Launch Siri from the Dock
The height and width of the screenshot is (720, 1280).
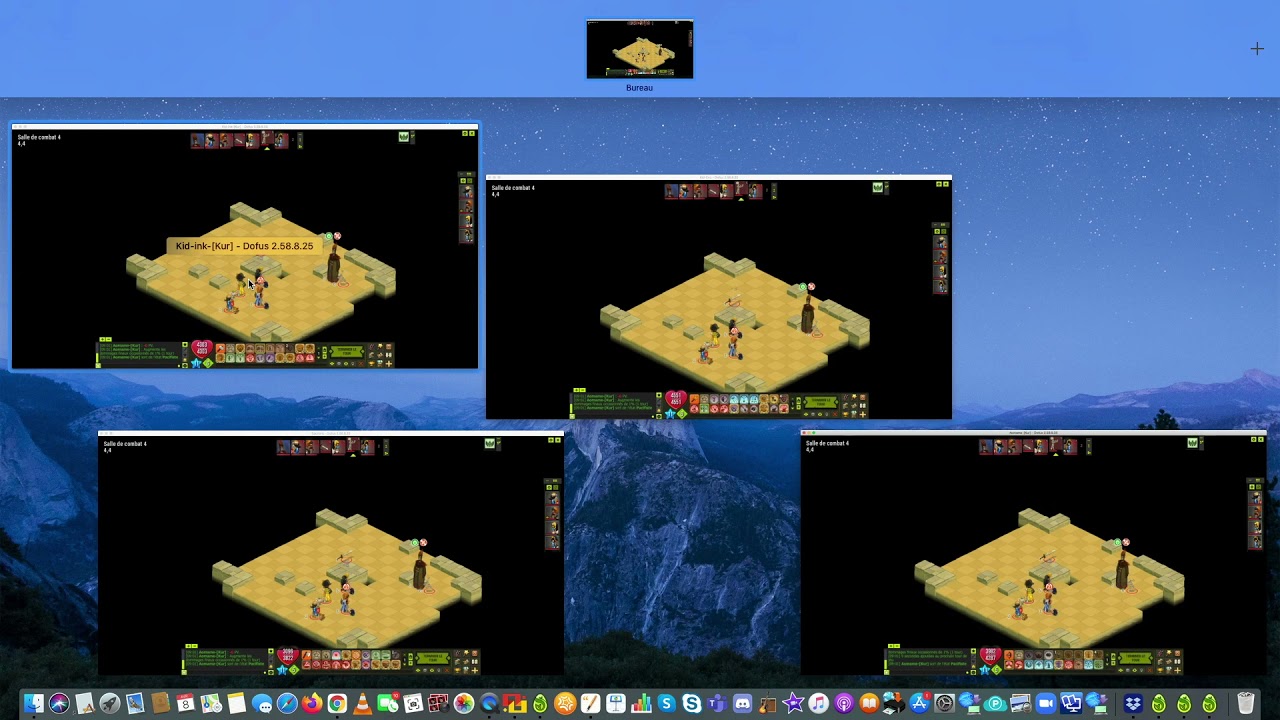(x=59, y=704)
